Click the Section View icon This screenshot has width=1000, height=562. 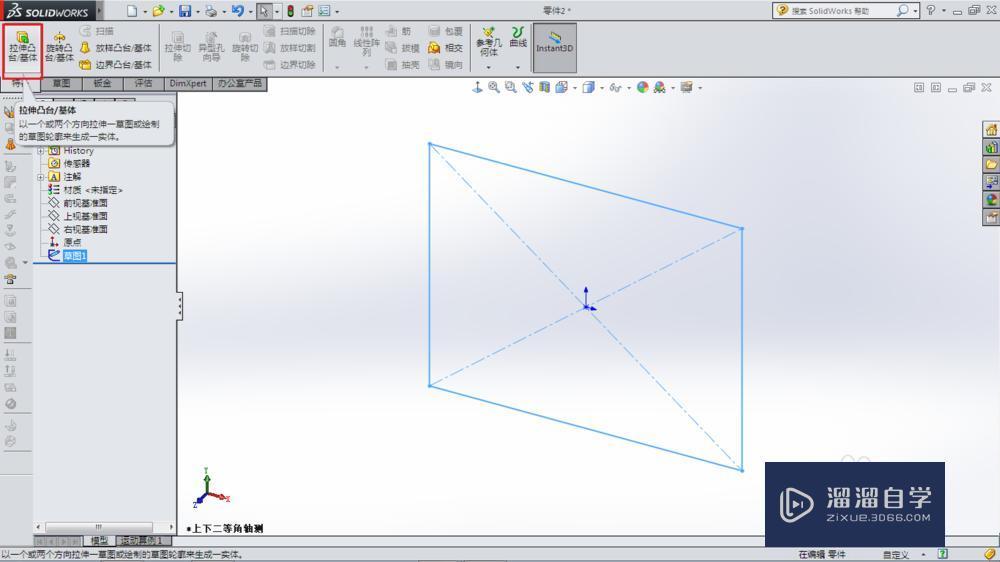point(544,87)
